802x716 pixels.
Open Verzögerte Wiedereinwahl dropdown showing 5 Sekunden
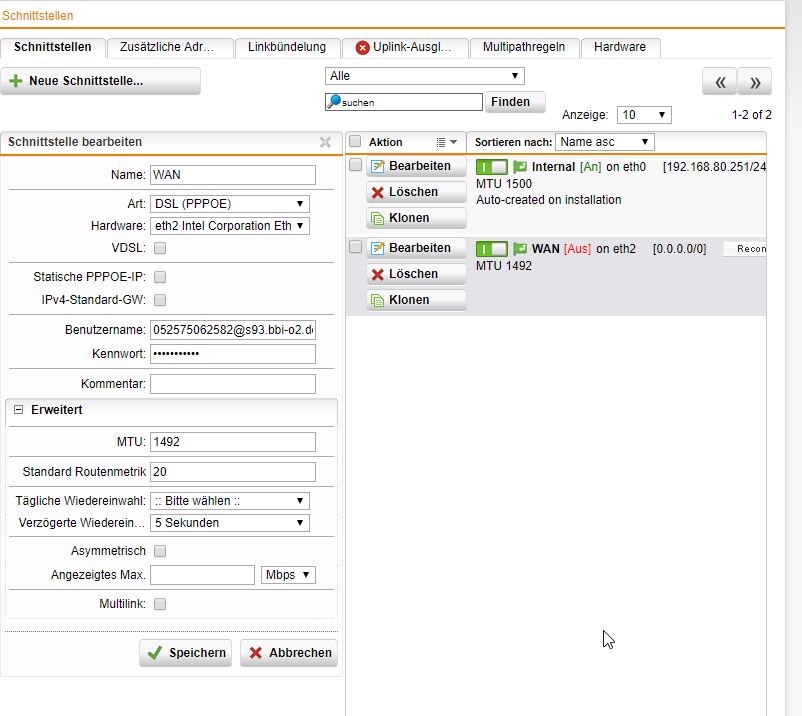pyautogui.click(x=230, y=523)
